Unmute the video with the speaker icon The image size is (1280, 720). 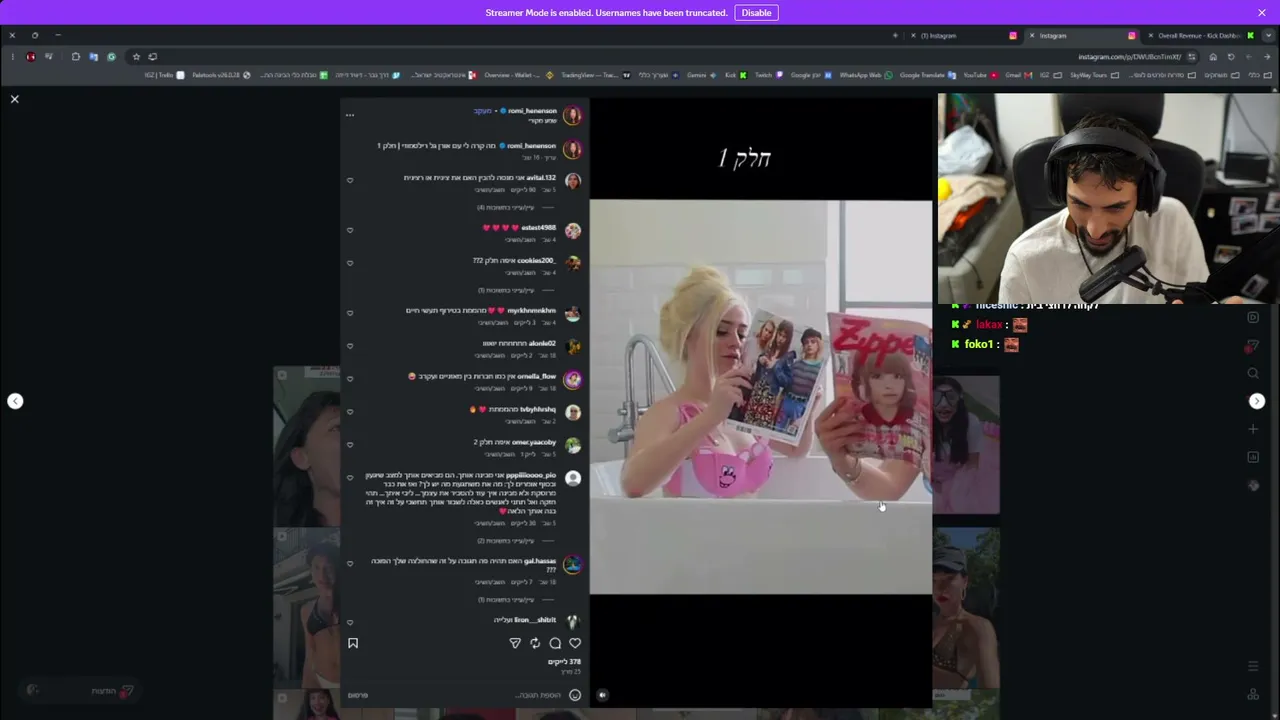(602, 695)
